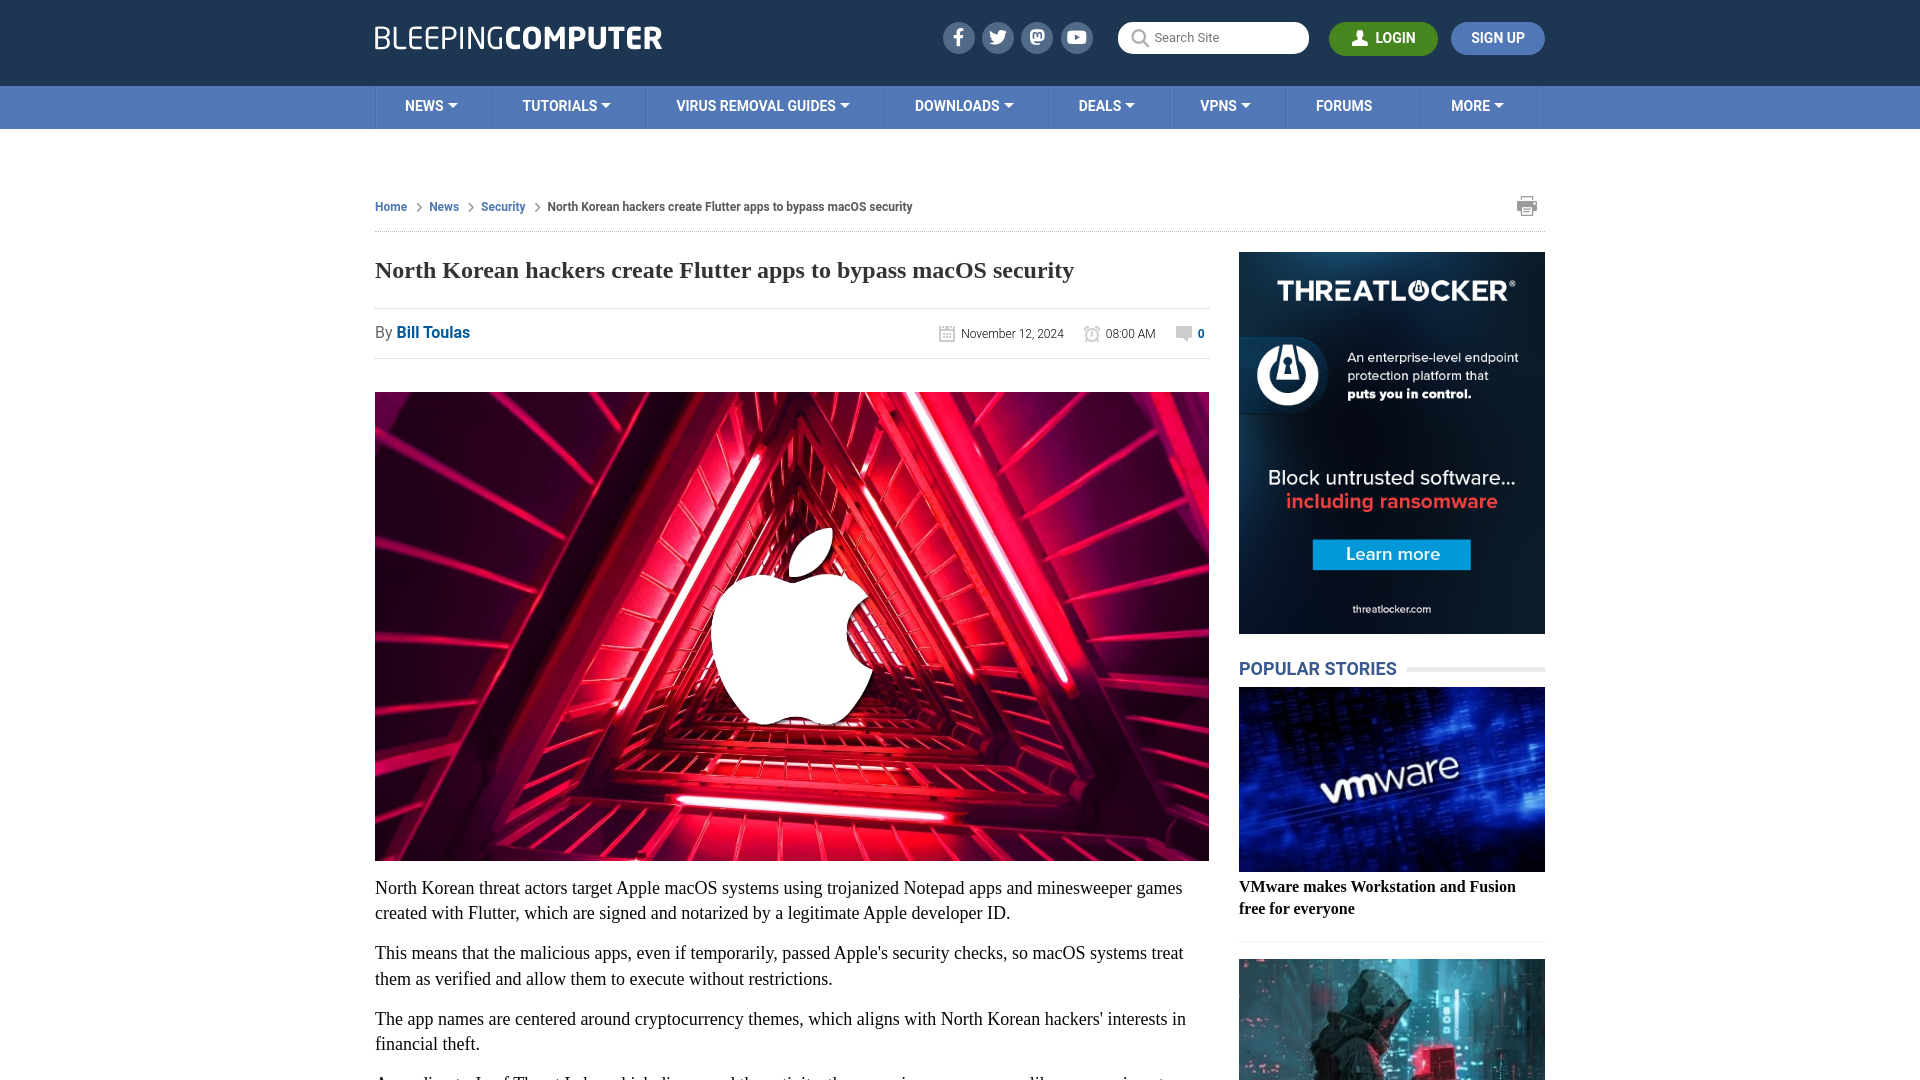
Task: Click the print article icon
Action: click(1526, 206)
